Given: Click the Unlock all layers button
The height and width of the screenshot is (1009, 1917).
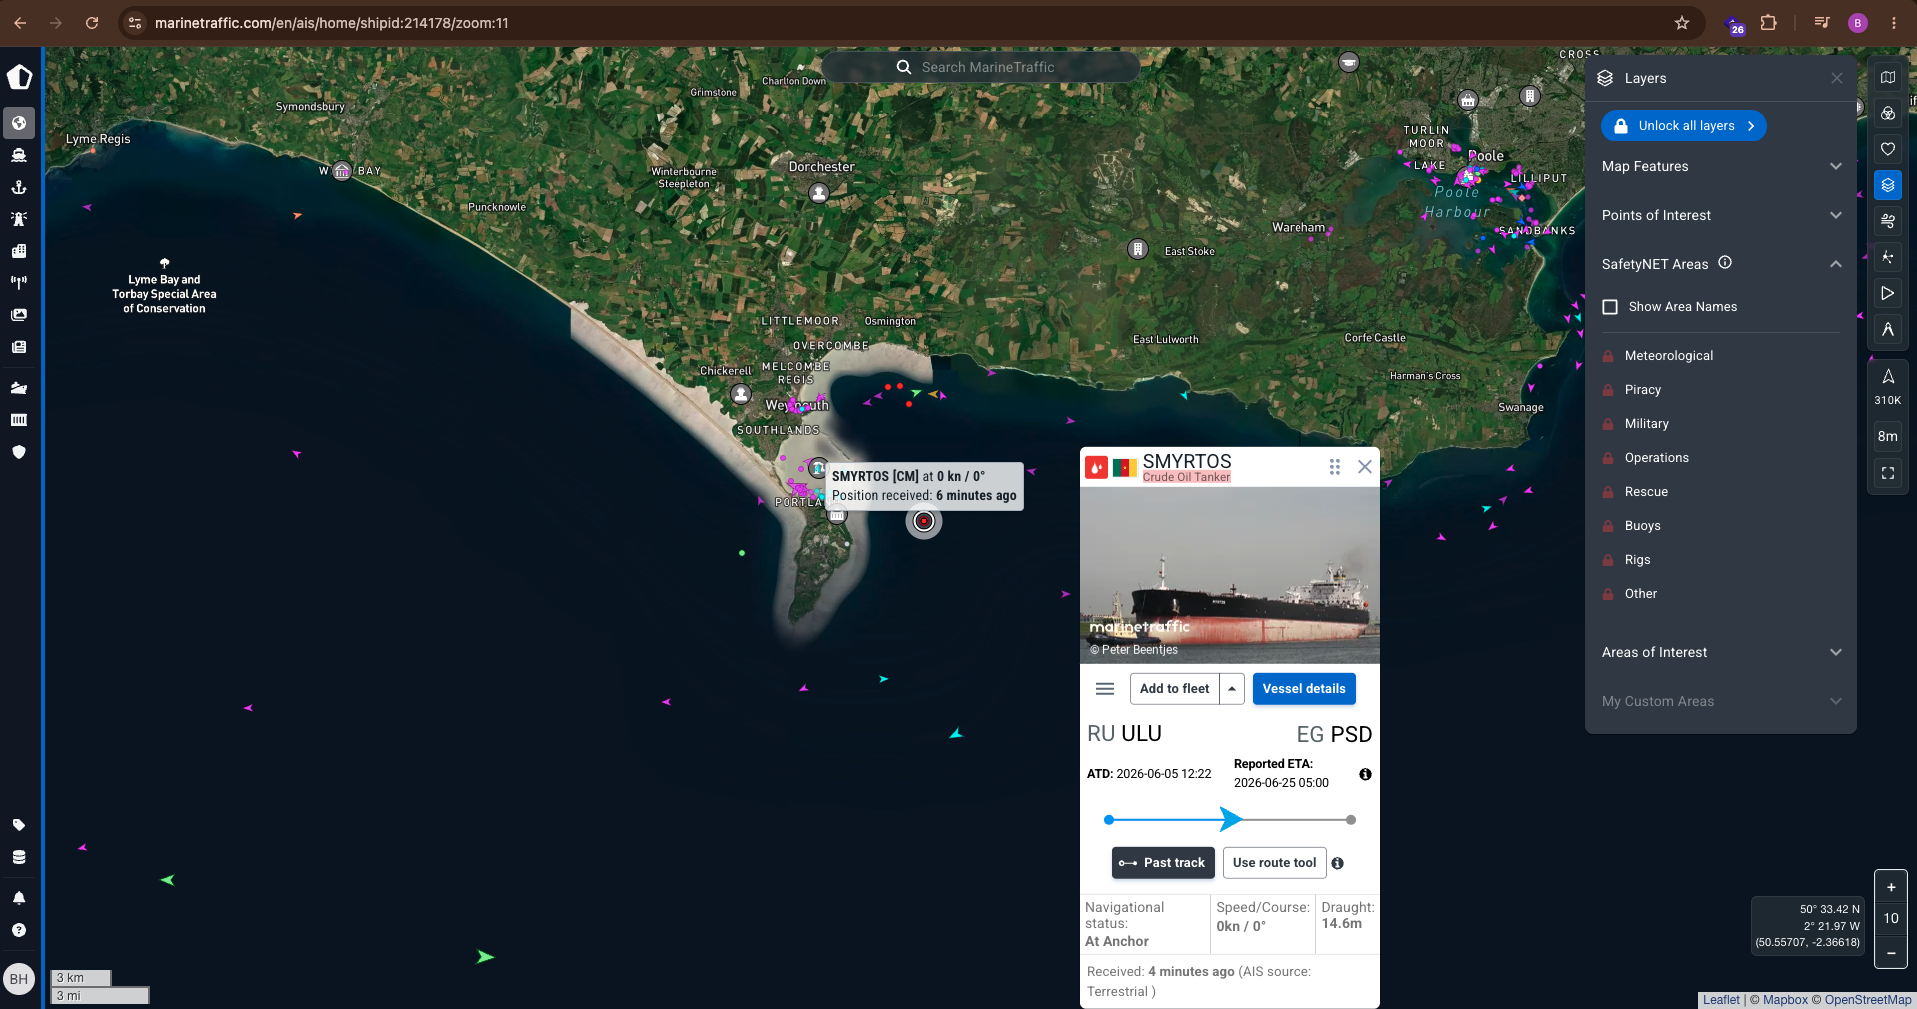Looking at the screenshot, I should coord(1684,126).
